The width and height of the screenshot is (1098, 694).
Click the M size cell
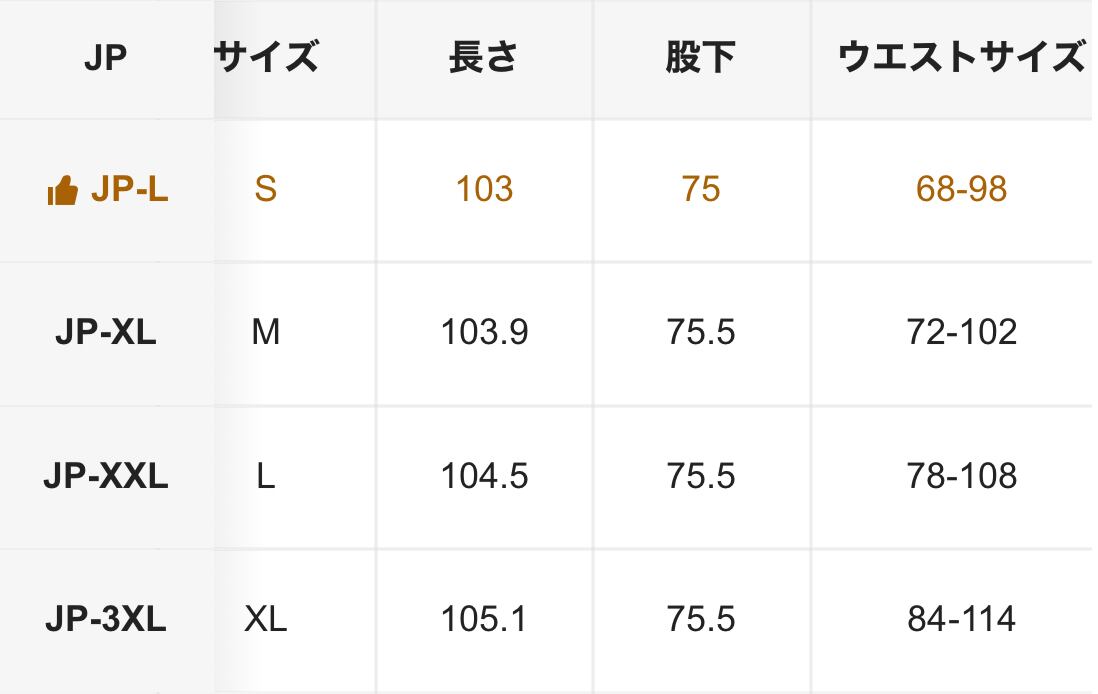click(x=265, y=332)
